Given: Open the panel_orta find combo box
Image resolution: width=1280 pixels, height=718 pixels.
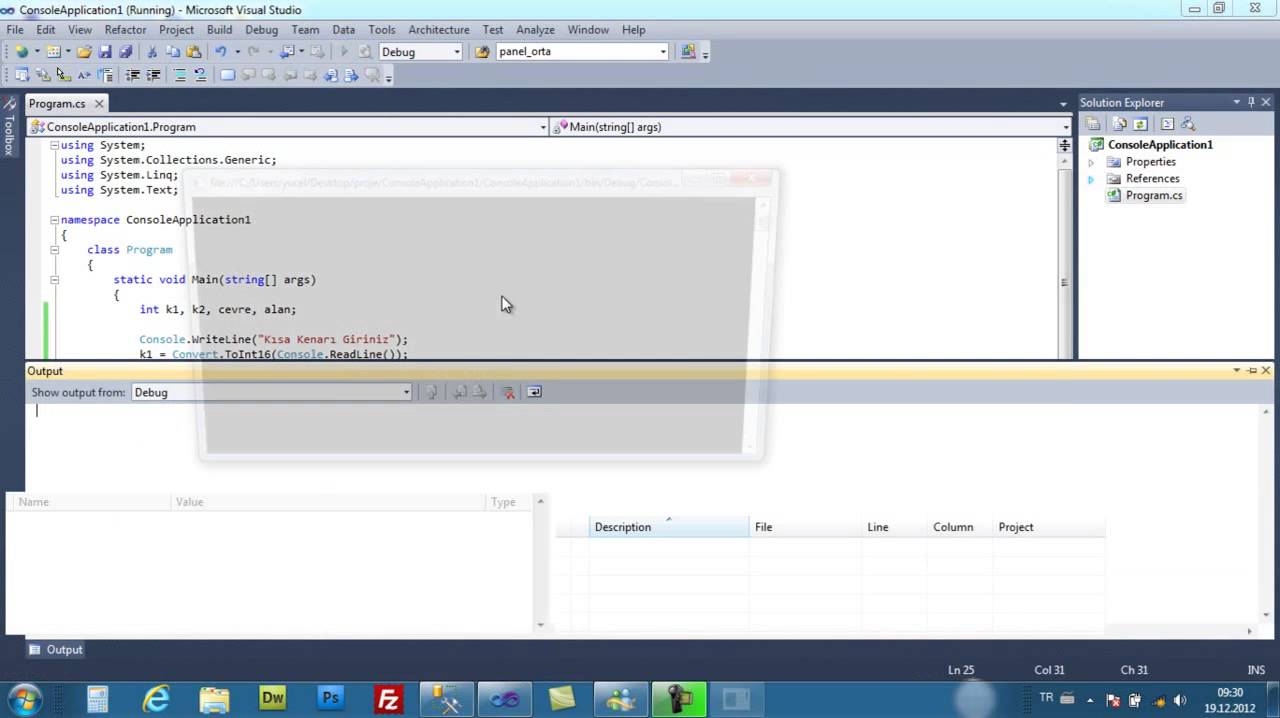Looking at the screenshot, I should click(663, 52).
